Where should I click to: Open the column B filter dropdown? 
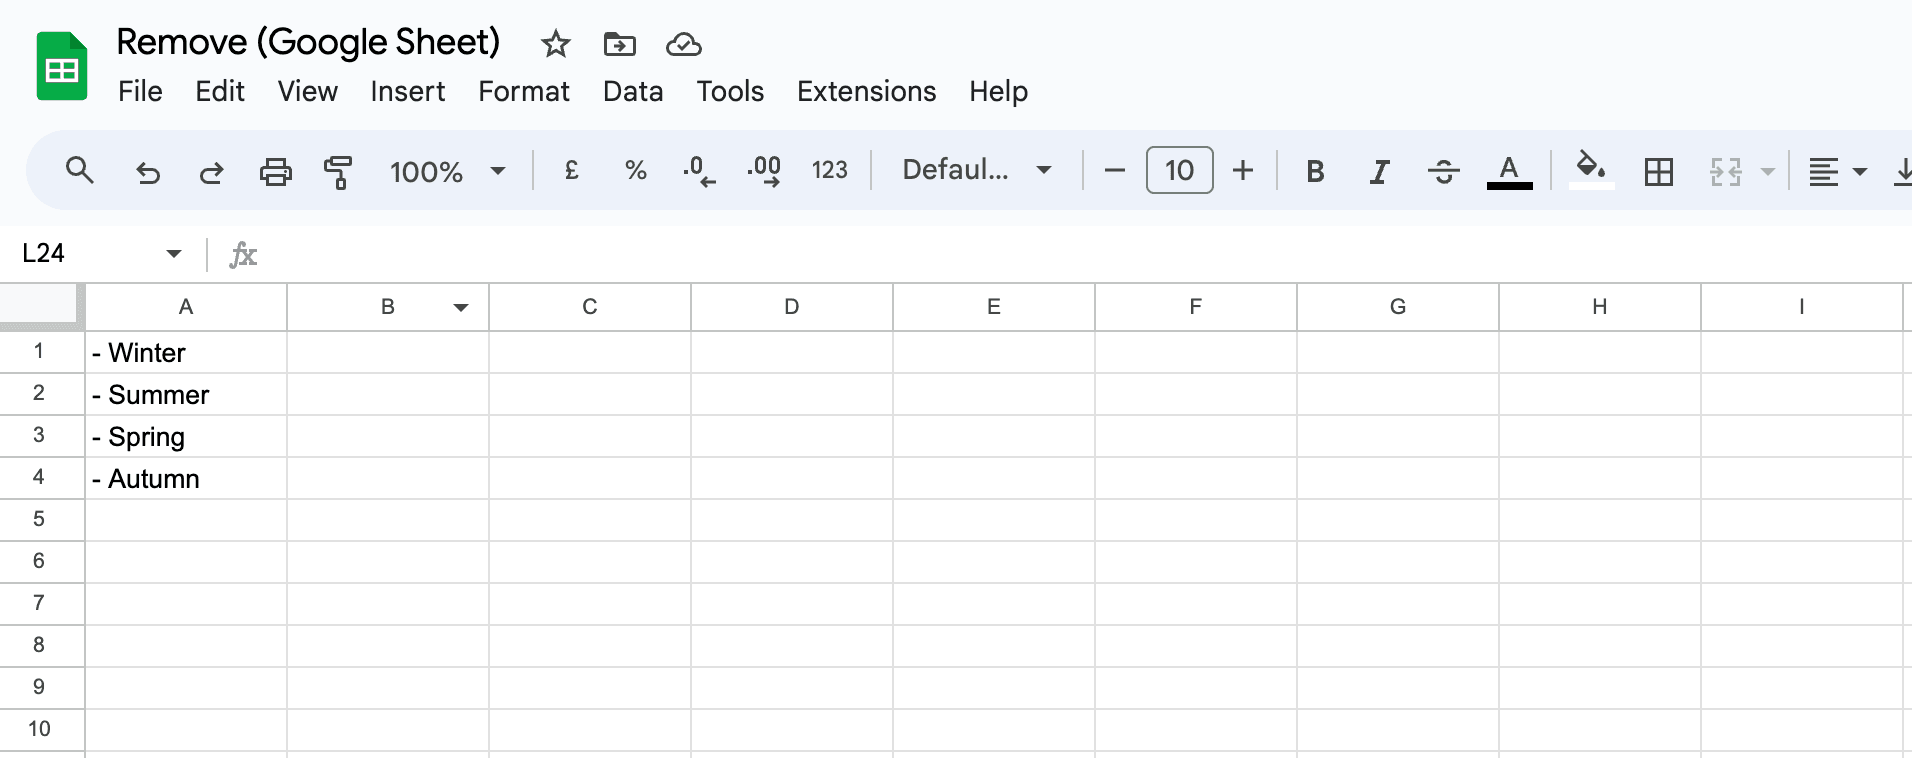point(461,307)
